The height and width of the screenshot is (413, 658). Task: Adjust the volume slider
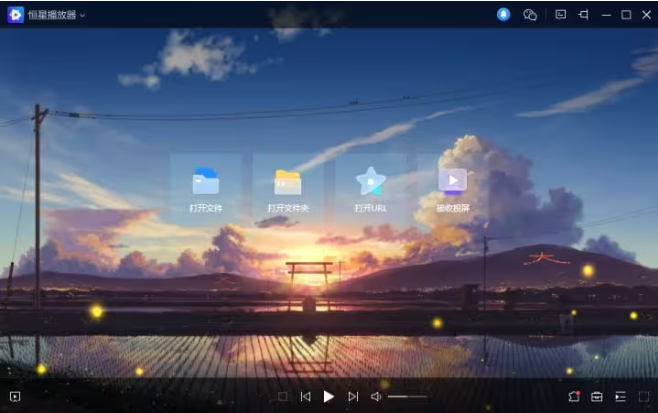click(407, 397)
